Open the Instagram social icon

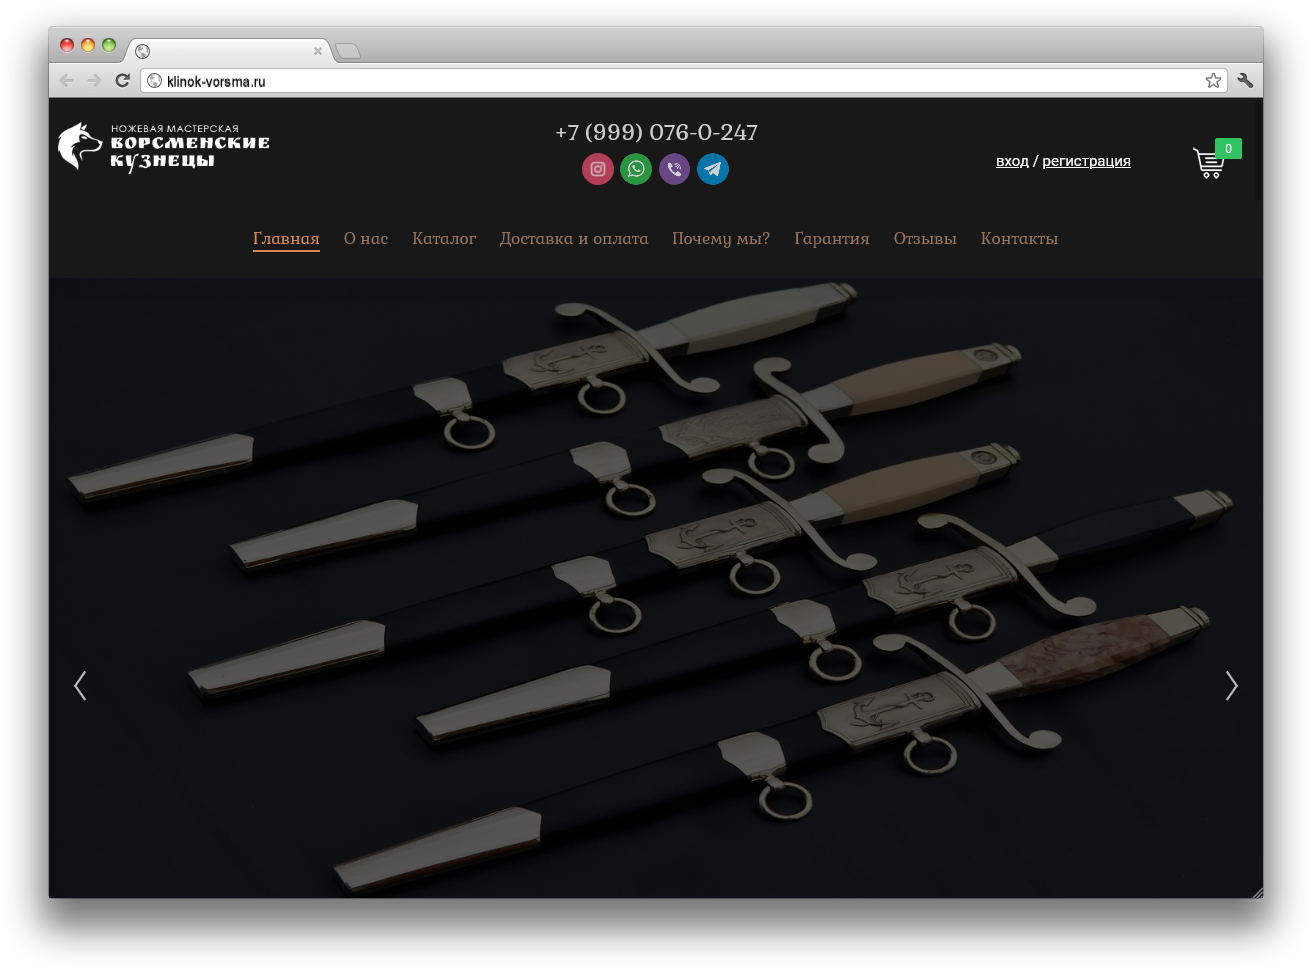point(598,169)
